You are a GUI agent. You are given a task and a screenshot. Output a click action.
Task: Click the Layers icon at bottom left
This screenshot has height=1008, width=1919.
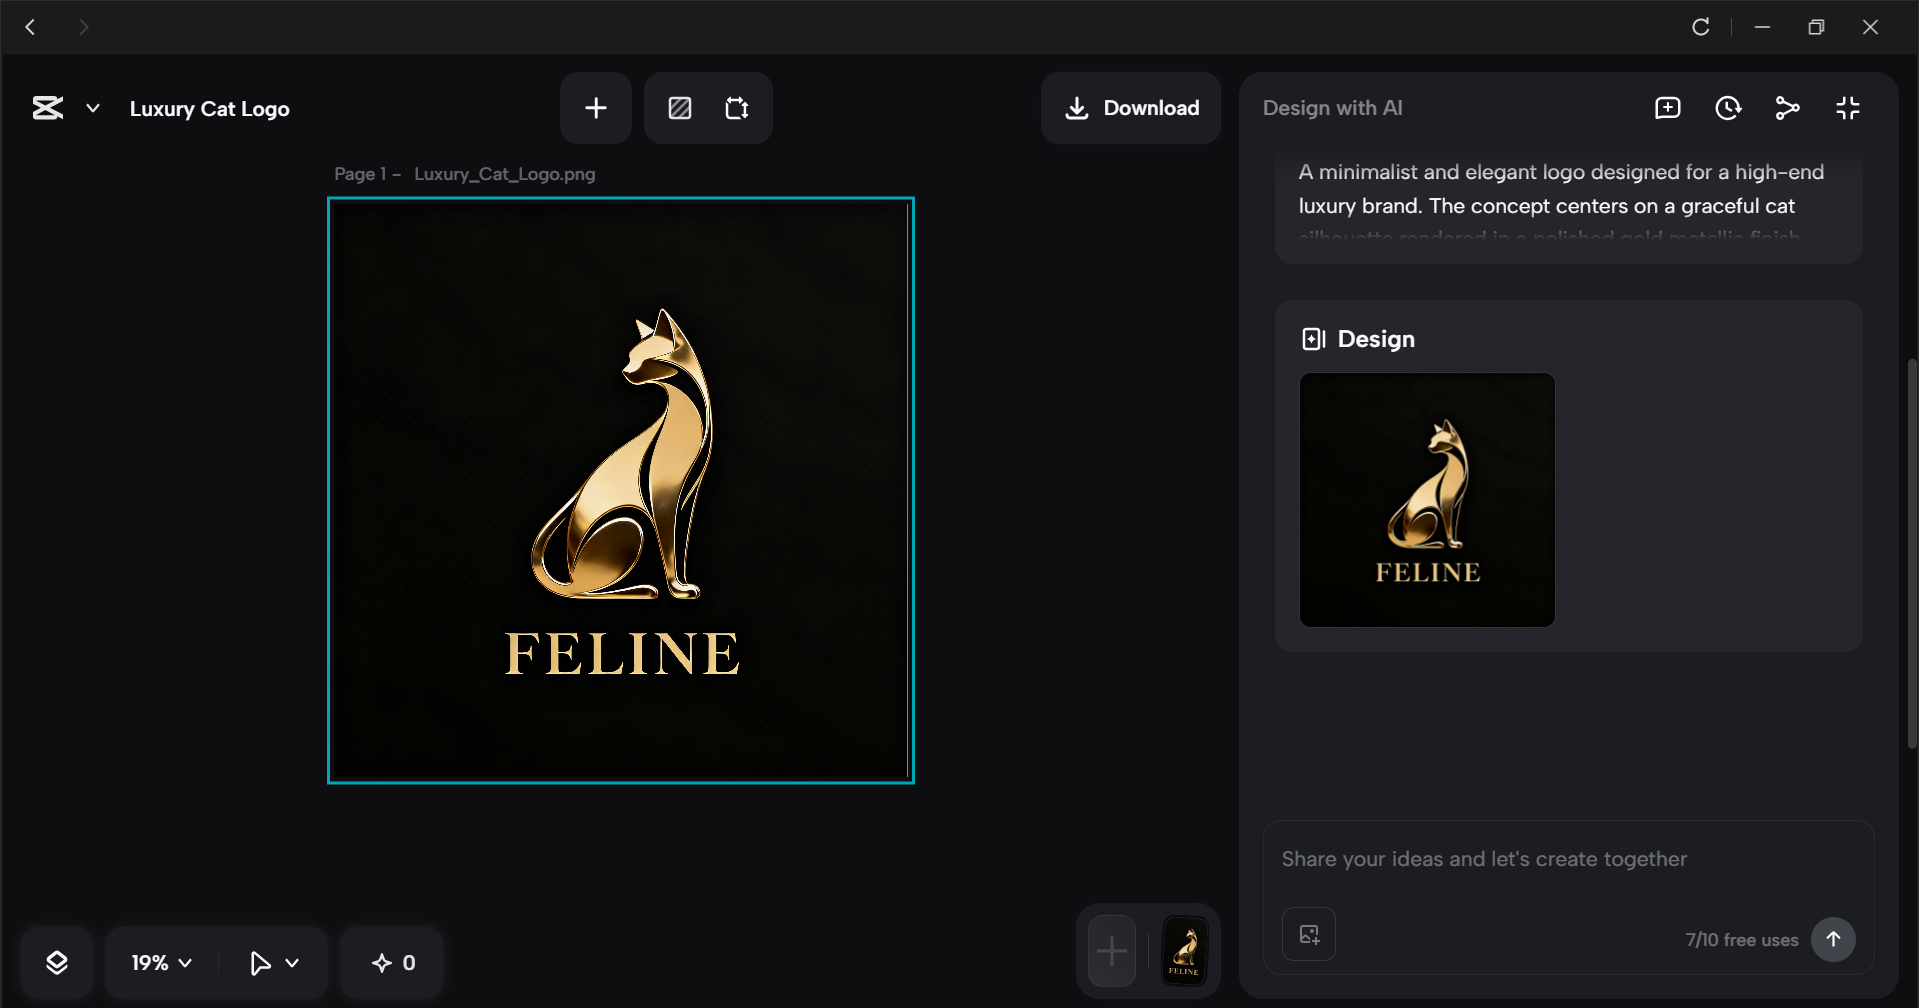[x=57, y=962]
